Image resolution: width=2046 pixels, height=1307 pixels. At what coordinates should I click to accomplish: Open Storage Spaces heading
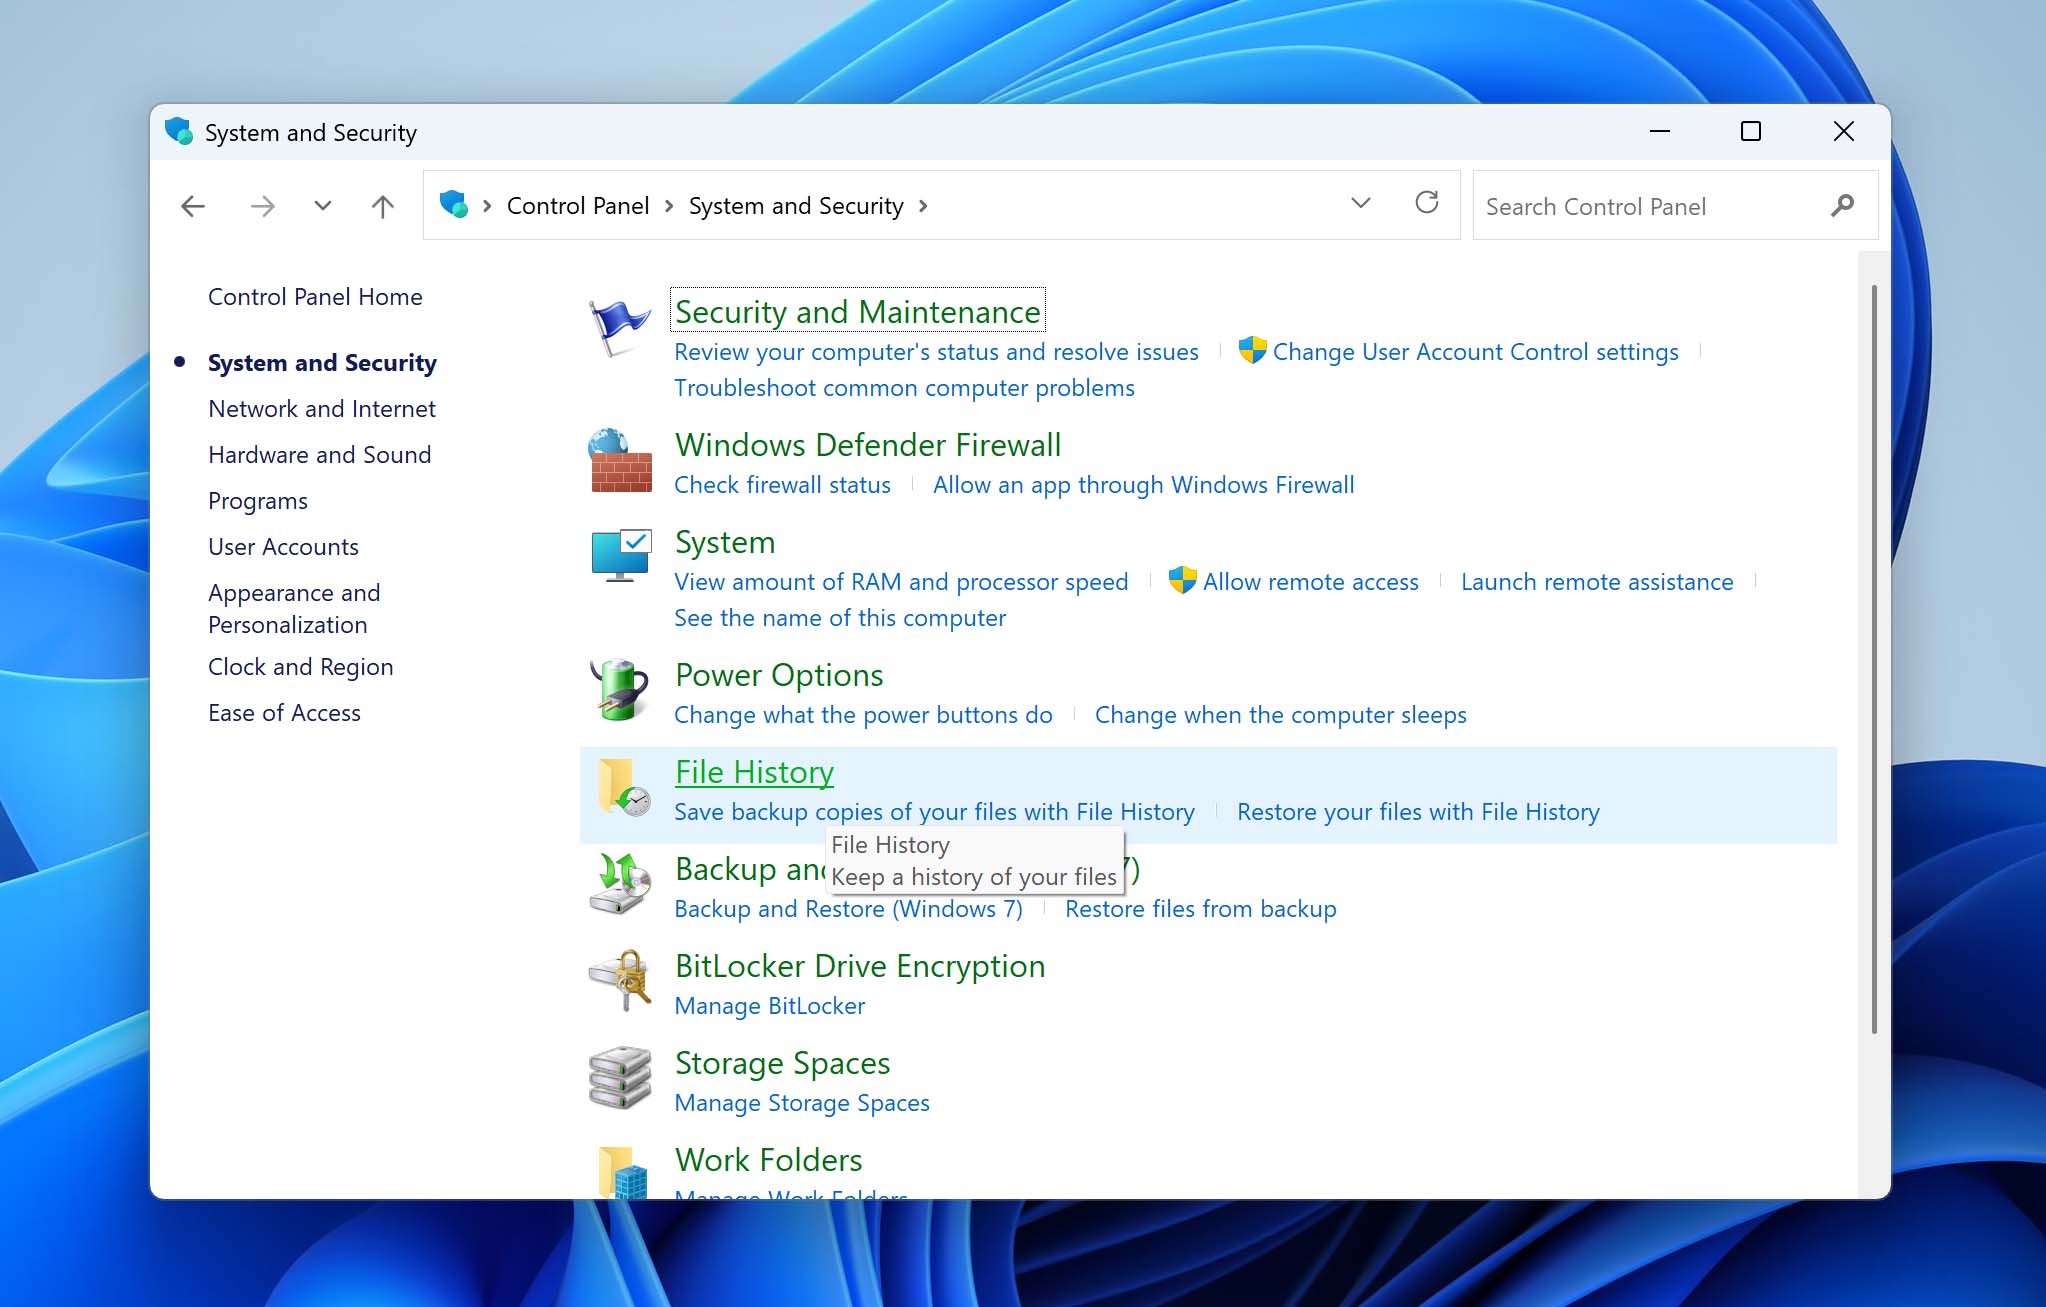coord(782,1063)
